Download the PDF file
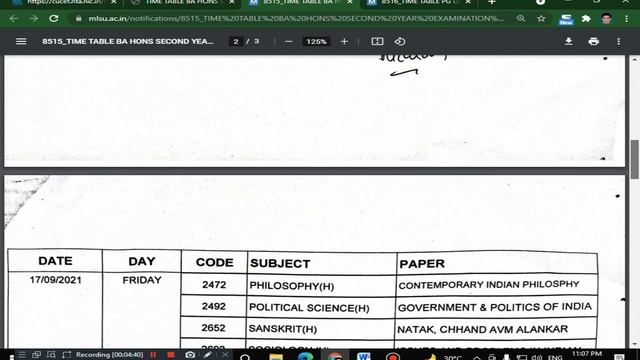The image size is (640, 360). (x=569, y=41)
